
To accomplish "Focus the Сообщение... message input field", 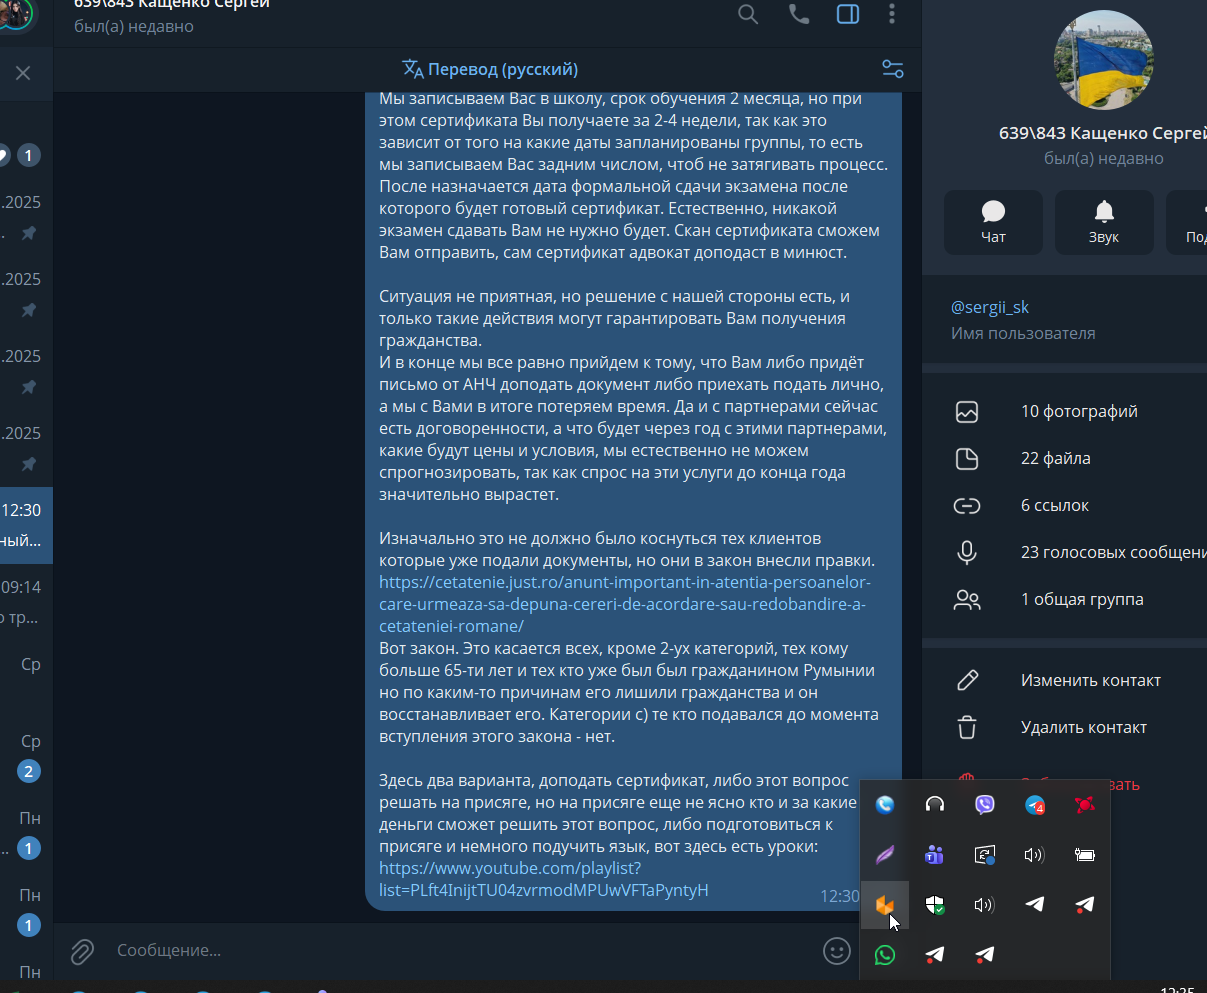I will pyautogui.click(x=460, y=950).
